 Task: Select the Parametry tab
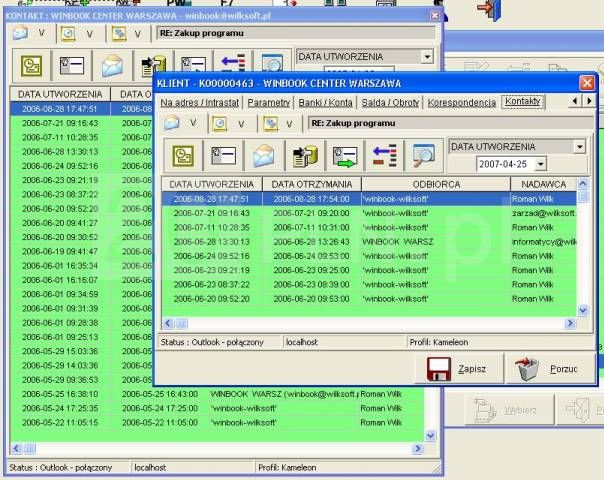[268, 102]
